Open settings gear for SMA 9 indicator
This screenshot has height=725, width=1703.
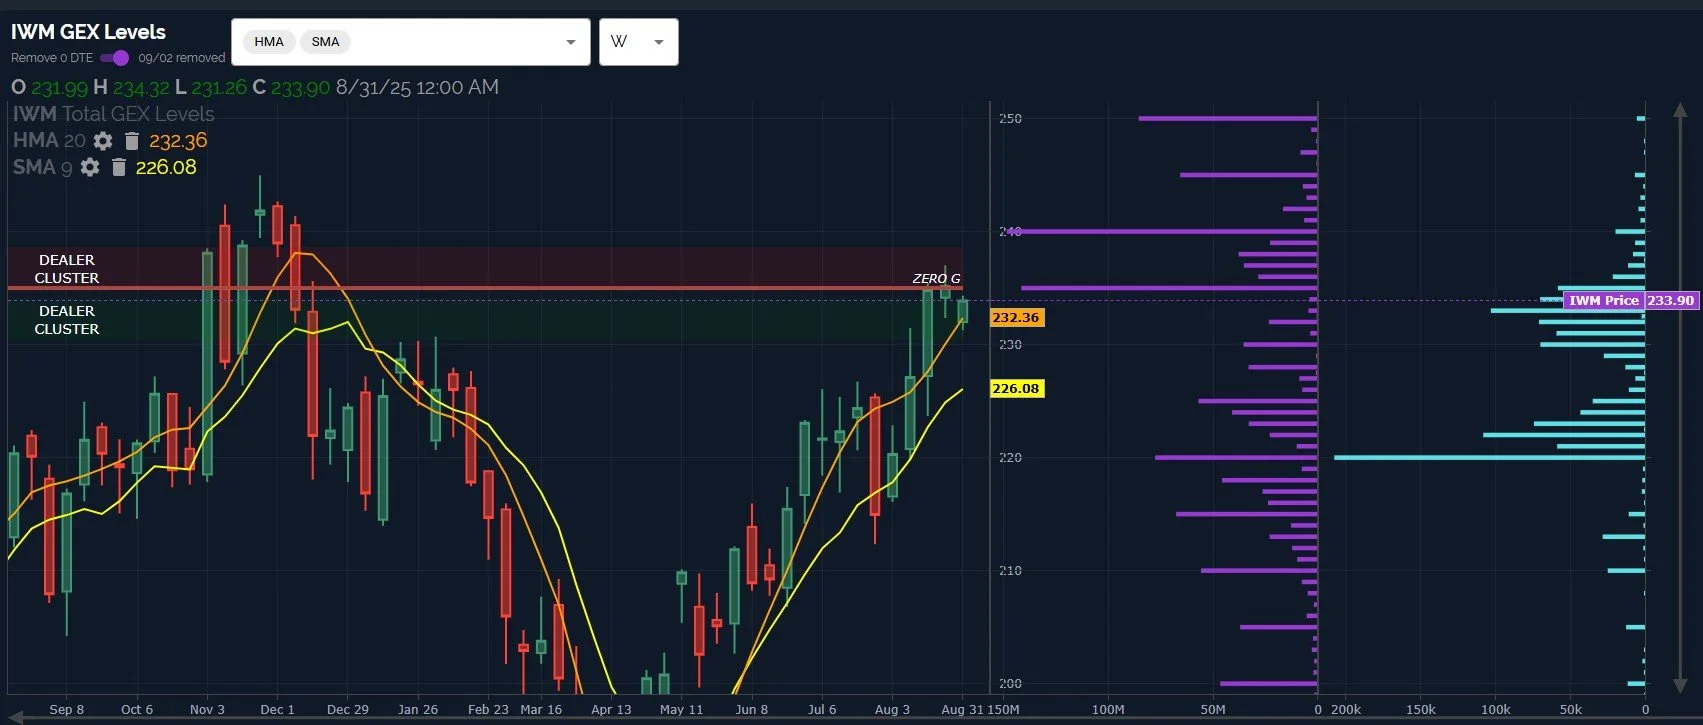click(90, 167)
